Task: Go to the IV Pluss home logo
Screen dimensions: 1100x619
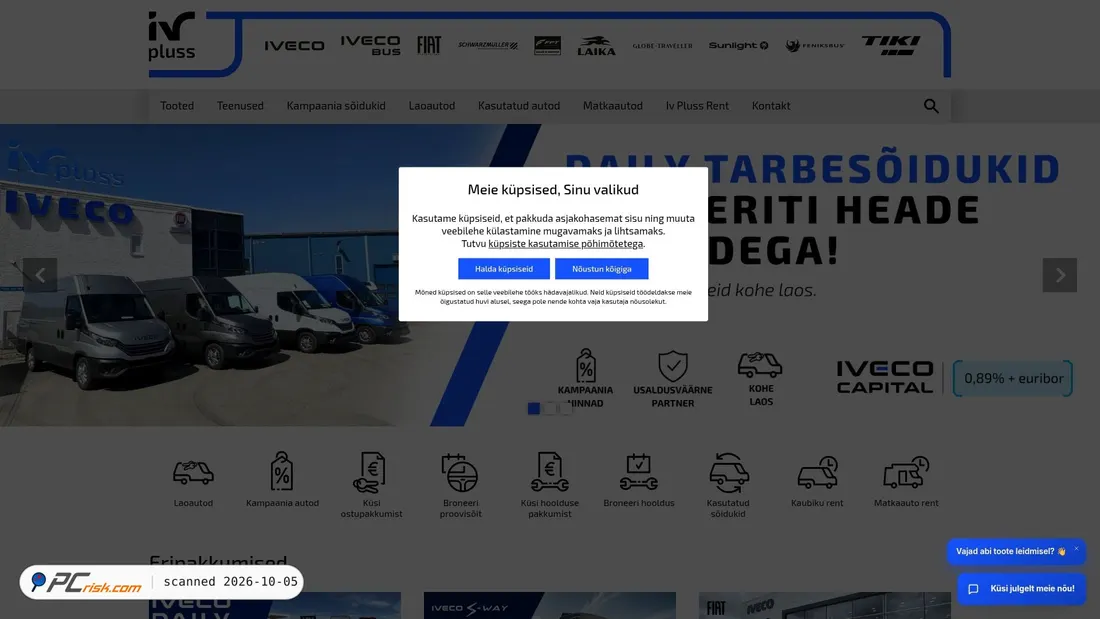Action: tap(172, 36)
